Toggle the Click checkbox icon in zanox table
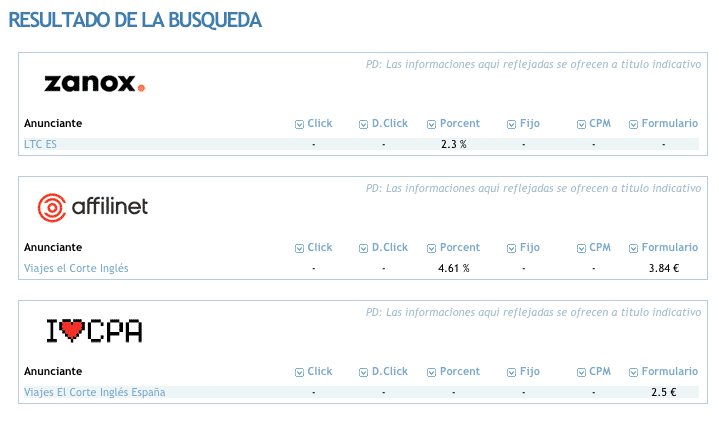 pos(299,124)
